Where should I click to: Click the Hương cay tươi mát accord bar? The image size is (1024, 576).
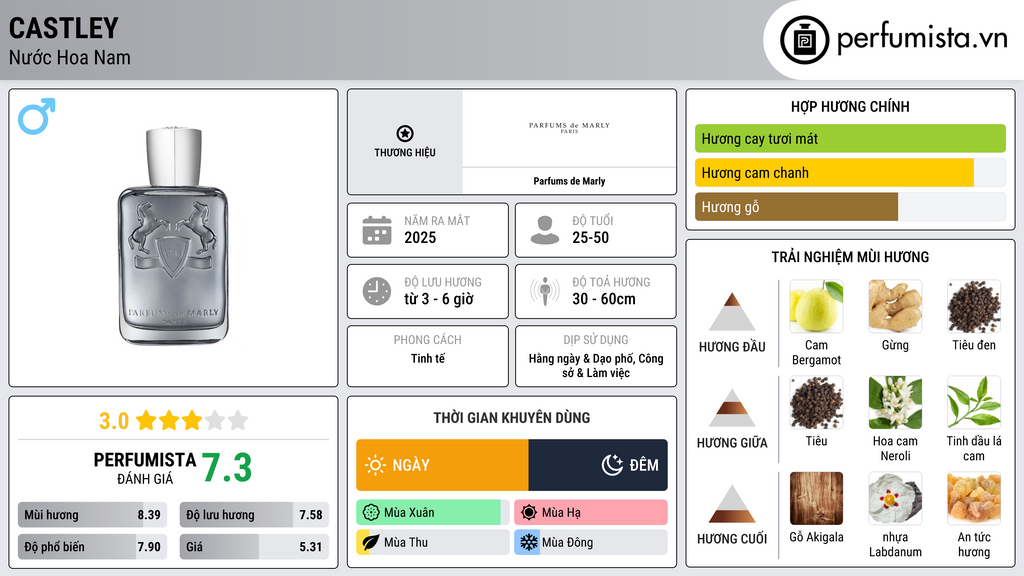tap(849, 139)
